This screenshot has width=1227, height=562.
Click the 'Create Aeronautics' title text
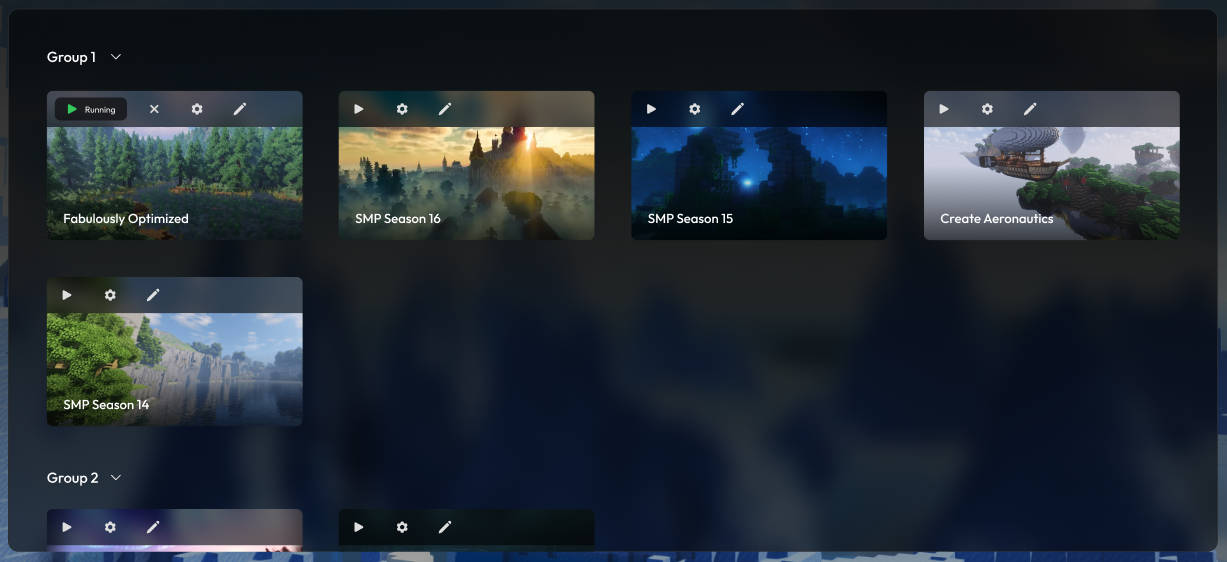[x=997, y=218]
